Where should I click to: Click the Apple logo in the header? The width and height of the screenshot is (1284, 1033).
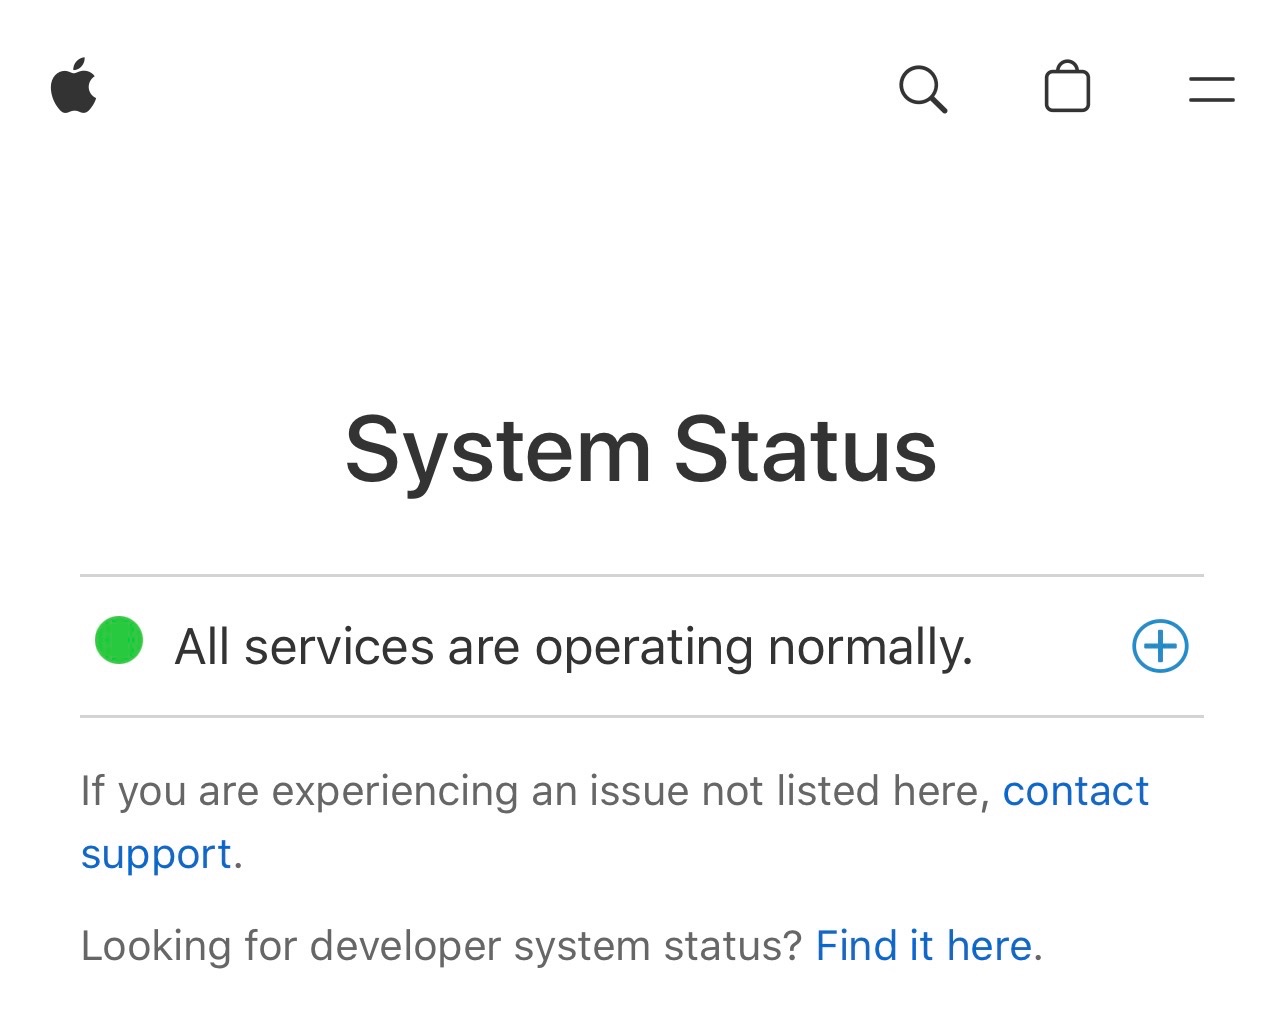click(74, 87)
